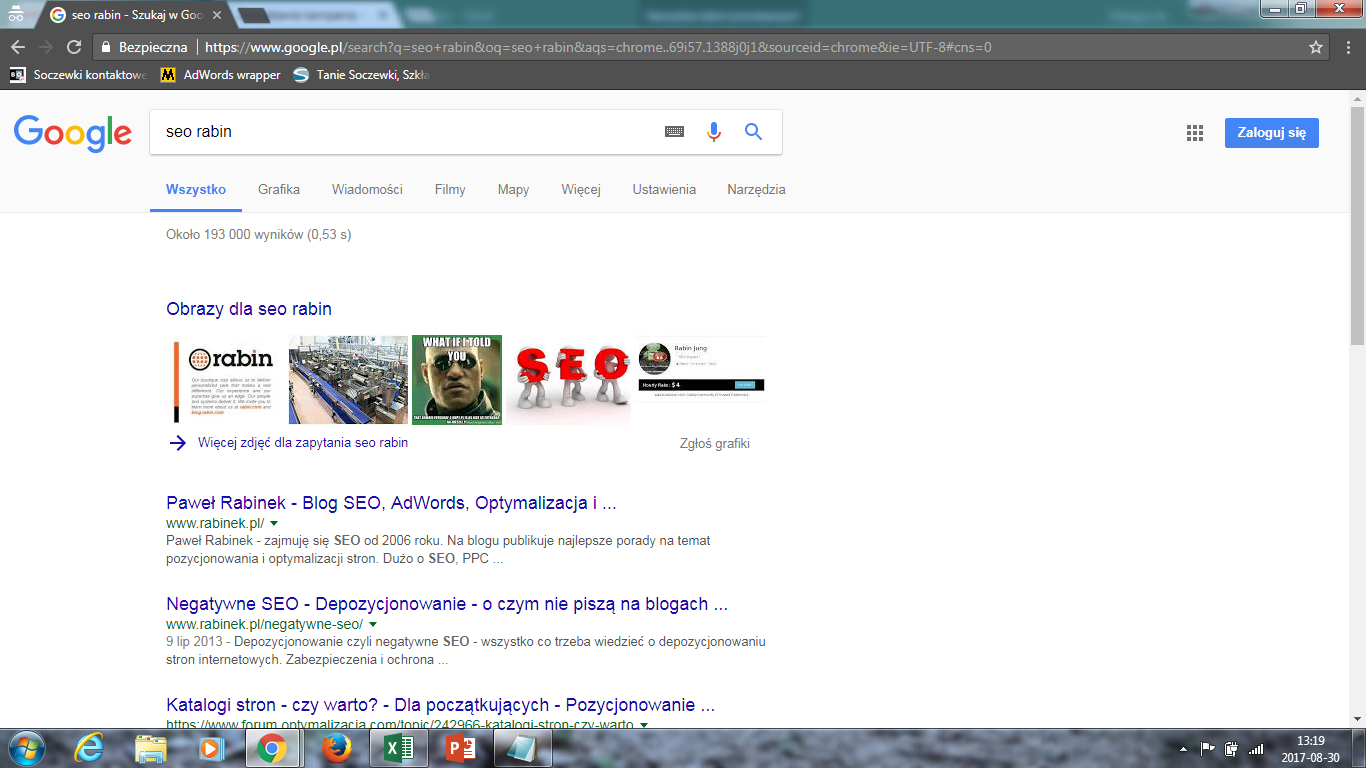Open the Ustawienia menu

point(664,189)
